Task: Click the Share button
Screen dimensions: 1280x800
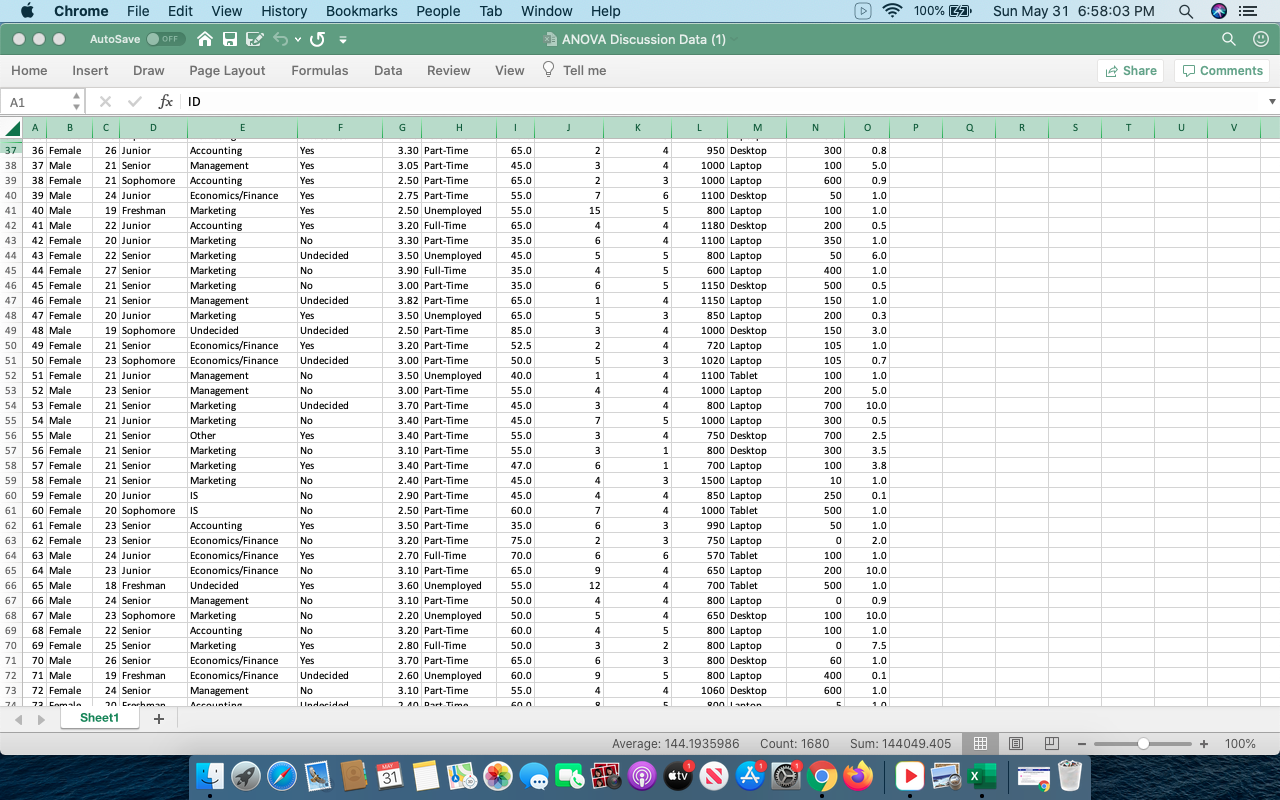Action: point(1131,70)
